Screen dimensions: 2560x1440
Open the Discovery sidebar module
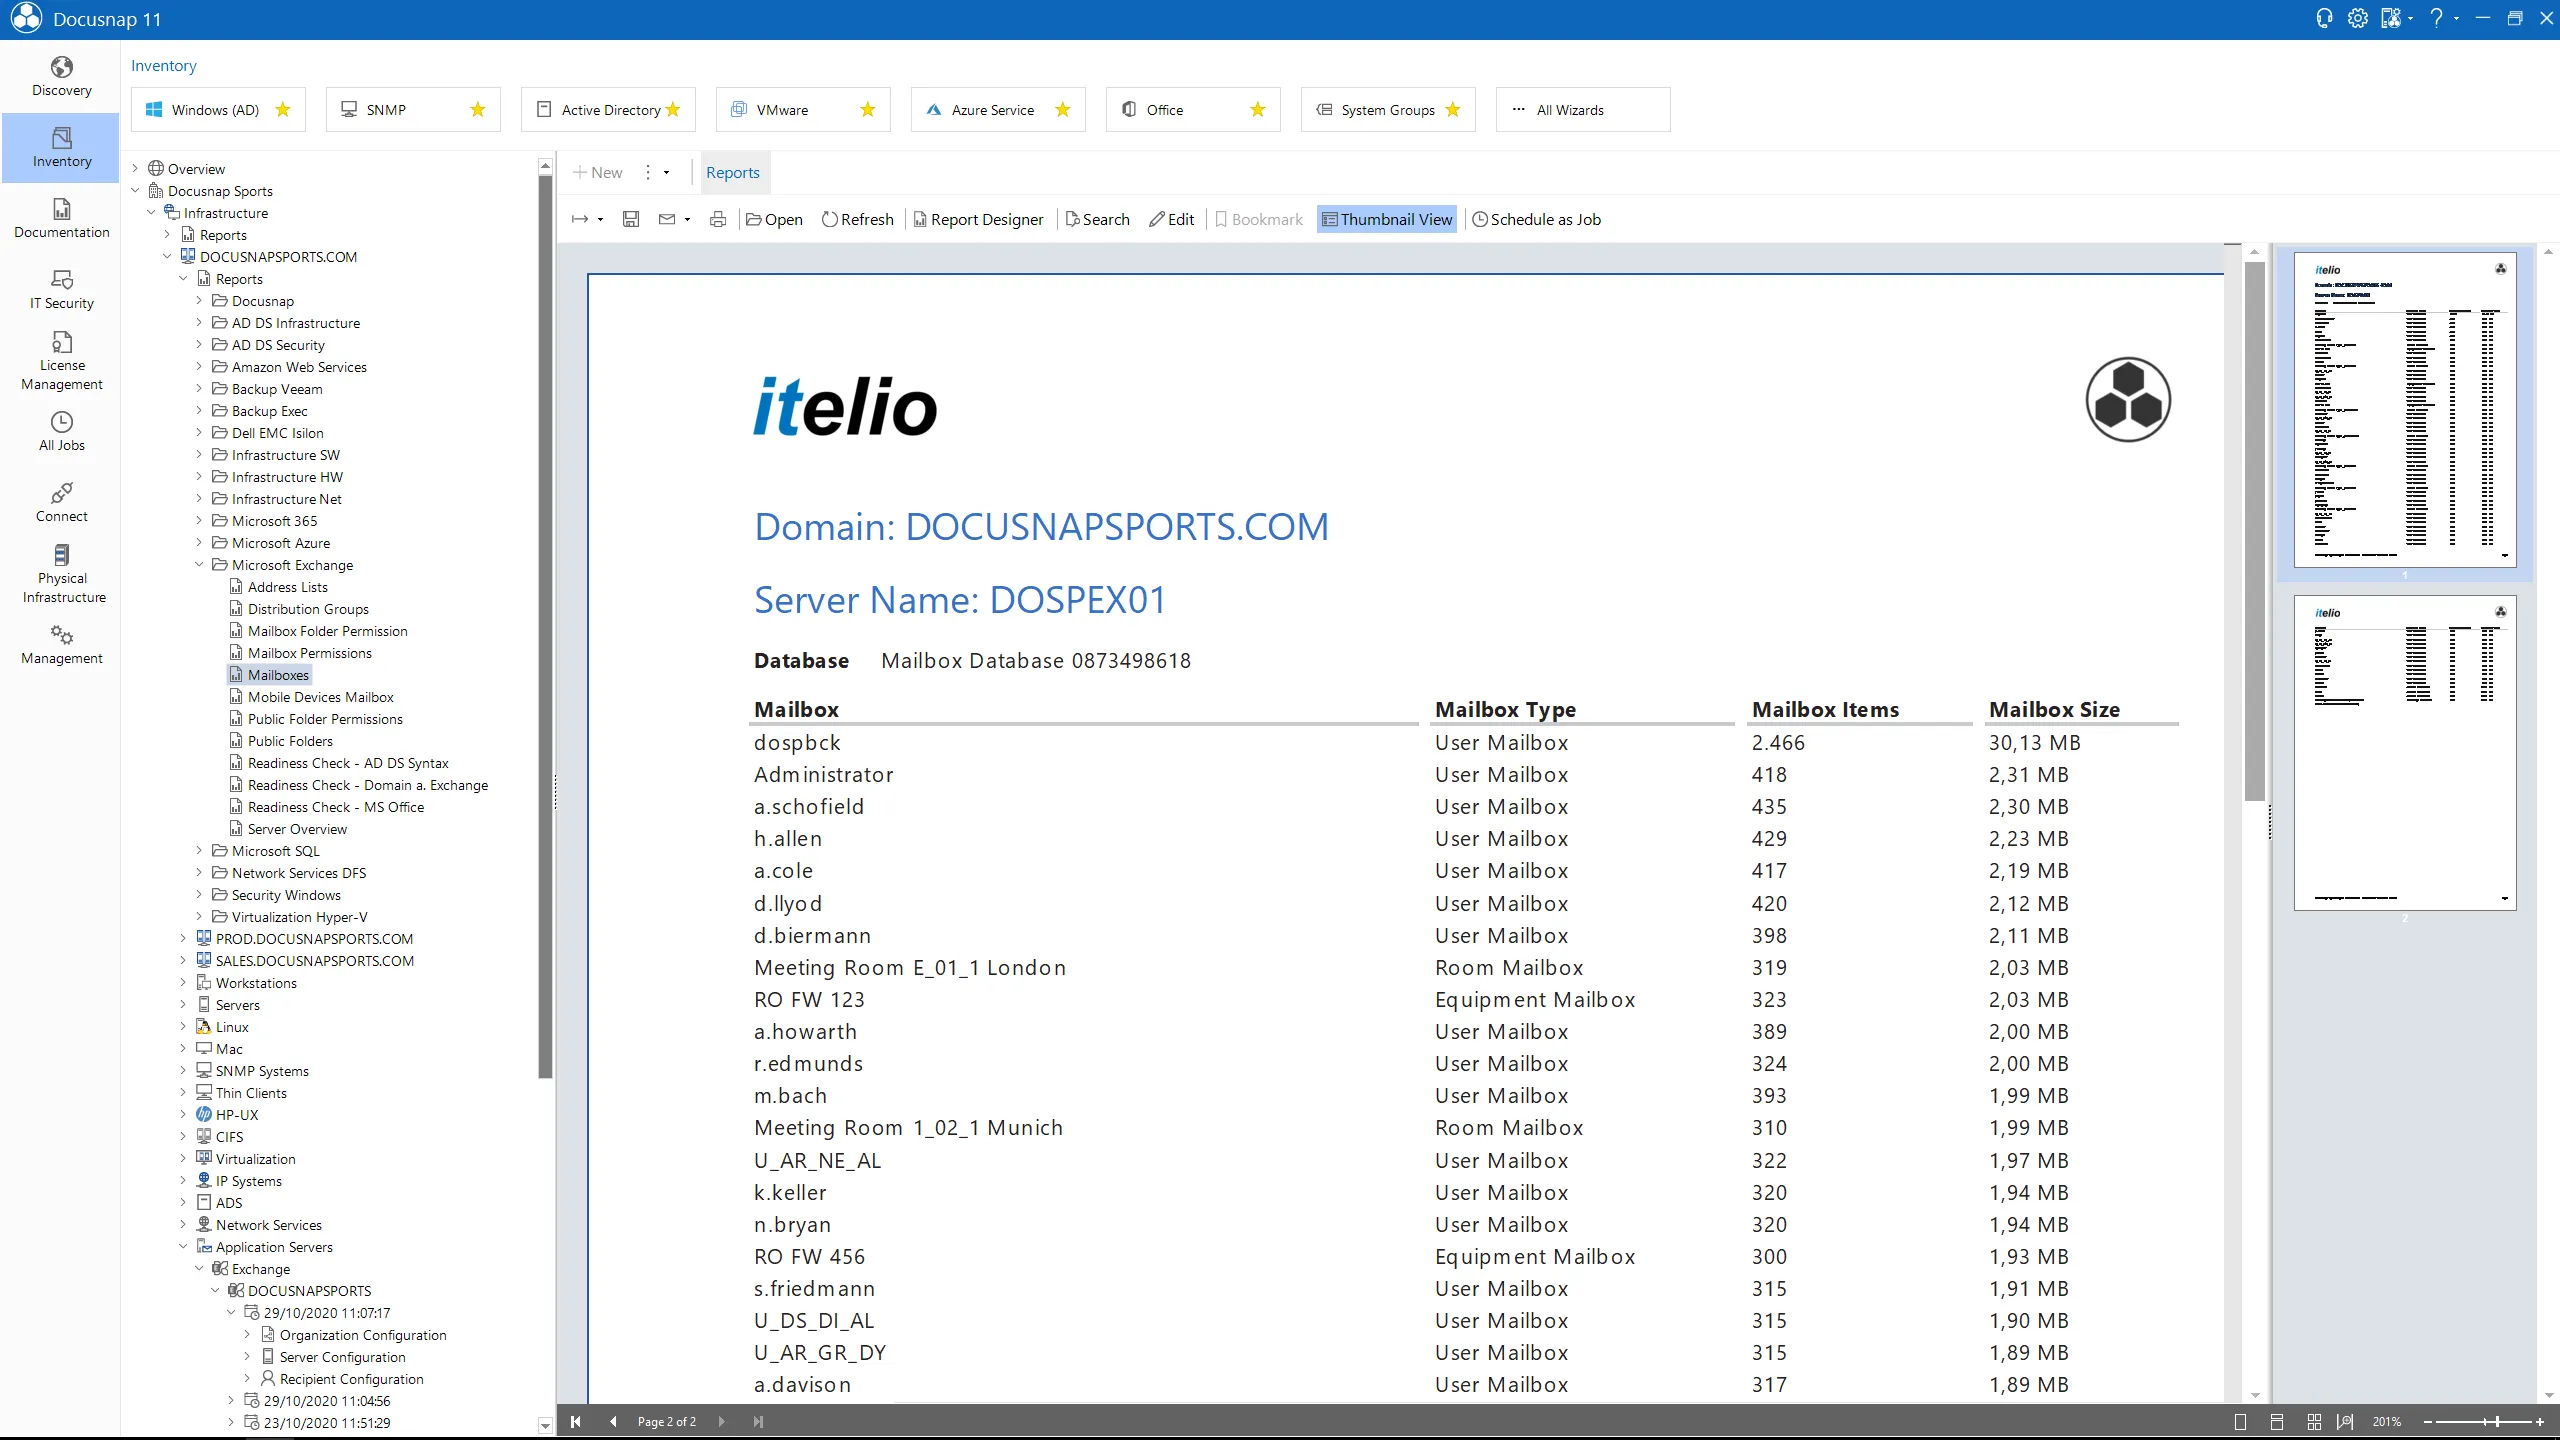click(62, 77)
